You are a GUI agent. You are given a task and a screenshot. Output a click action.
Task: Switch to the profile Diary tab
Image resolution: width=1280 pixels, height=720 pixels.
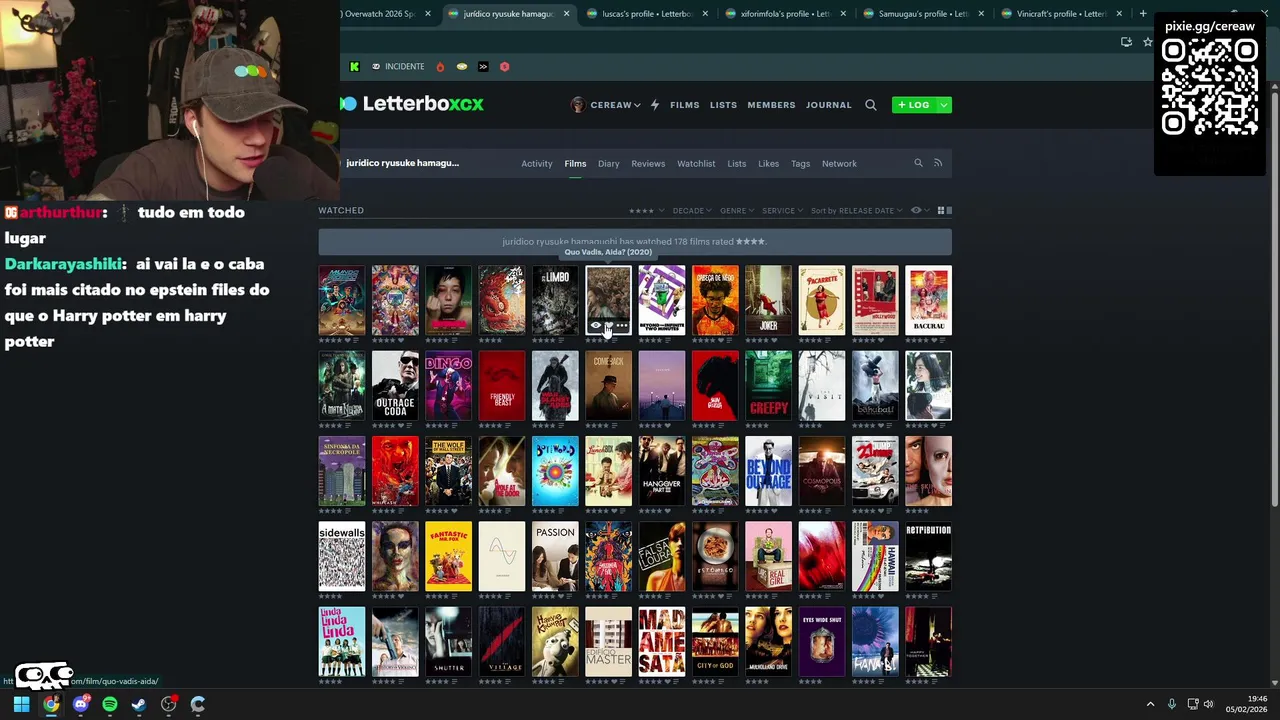(609, 163)
